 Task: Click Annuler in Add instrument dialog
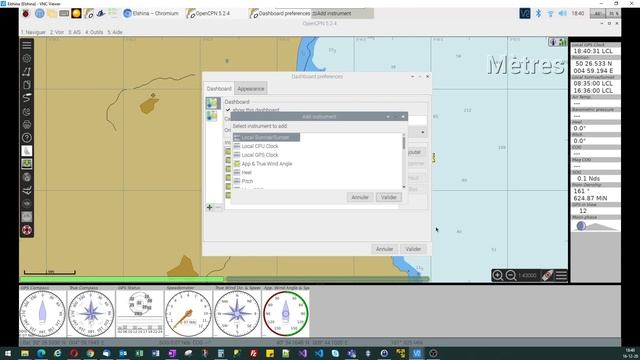coord(360,197)
